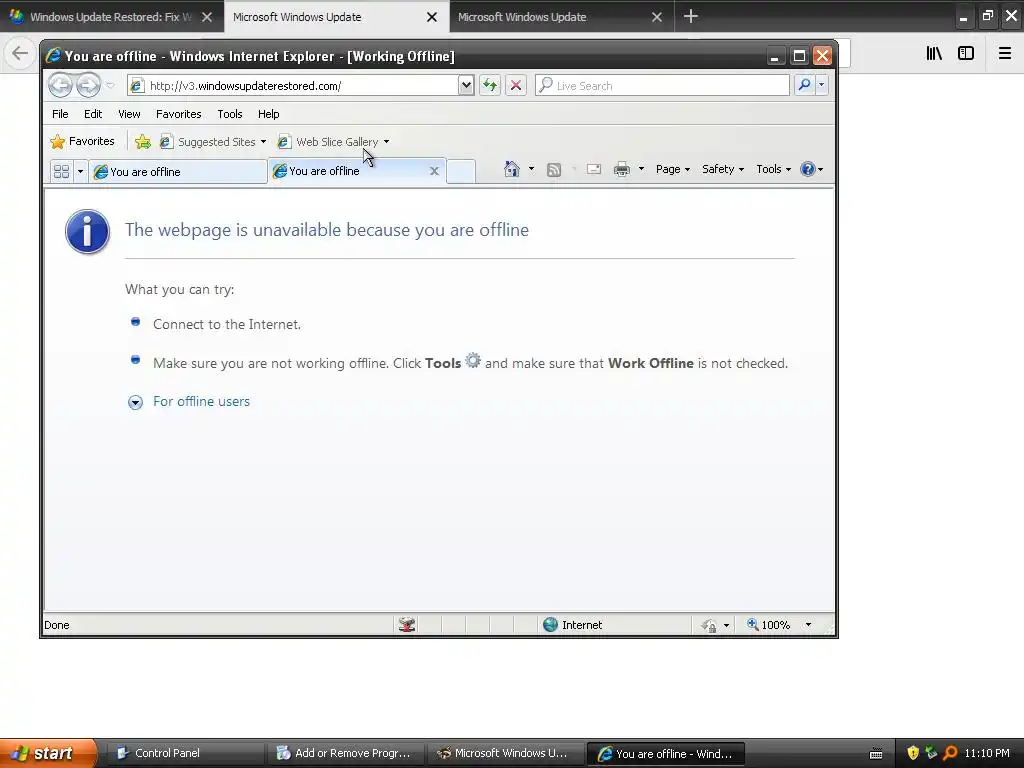Click the magnifier Search button
Viewport: 1024px width, 768px height.
(x=805, y=85)
